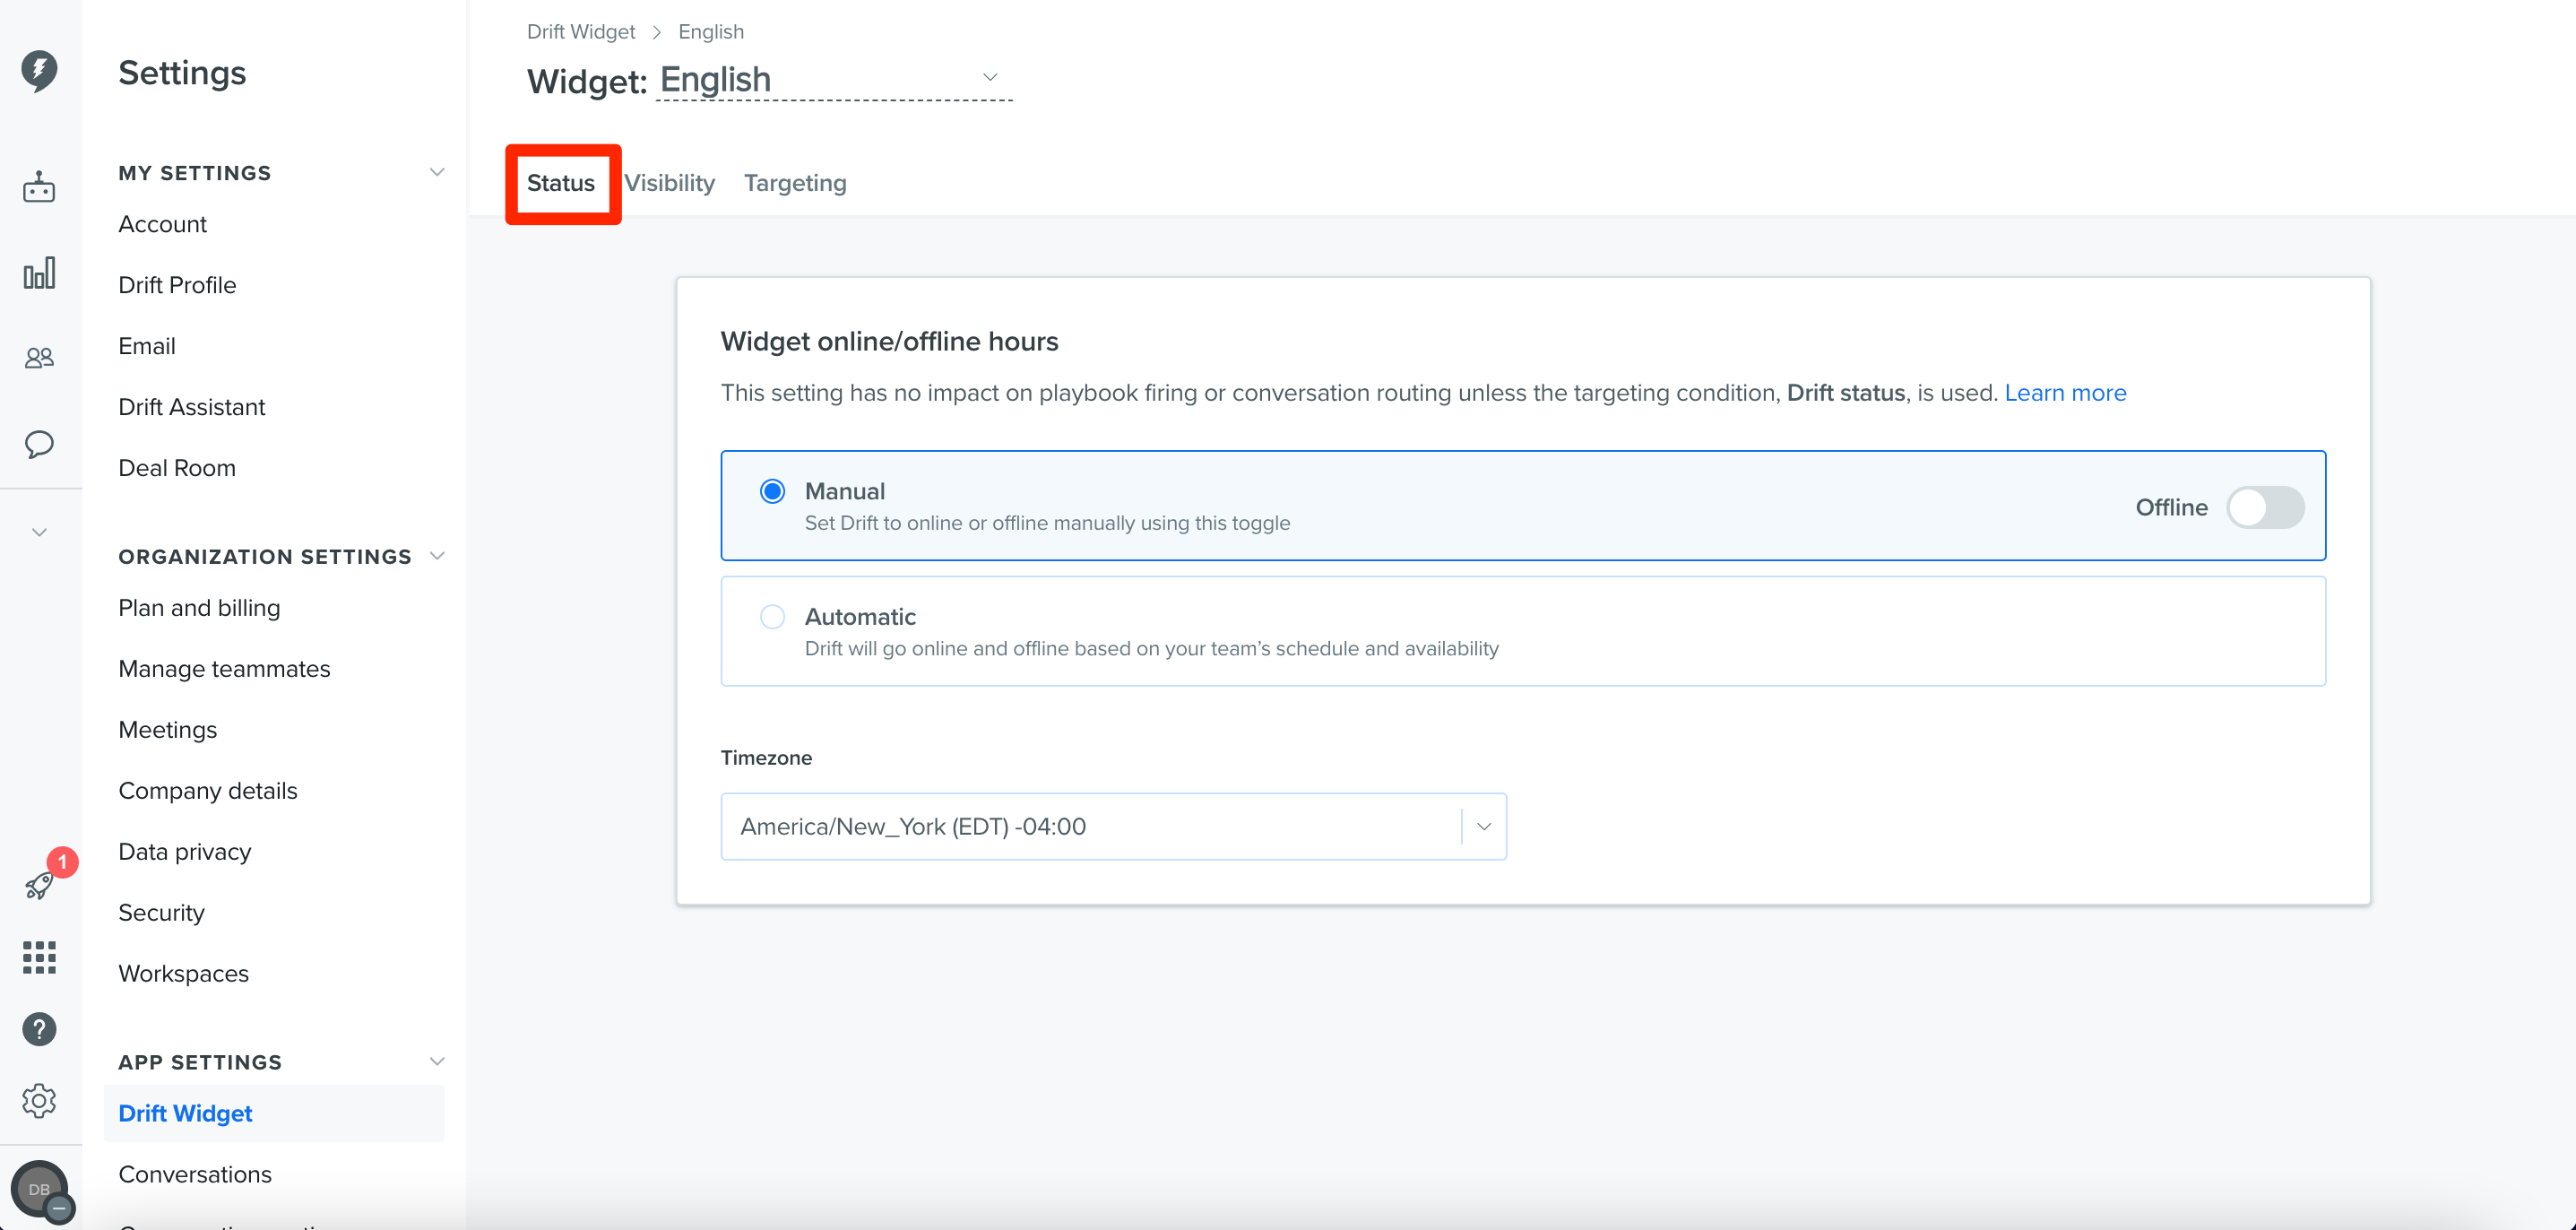Open the Conversations chat bubble icon
Image resolution: width=2576 pixels, height=1230 pixels.
pyautogui.click(x=39, y=444)
